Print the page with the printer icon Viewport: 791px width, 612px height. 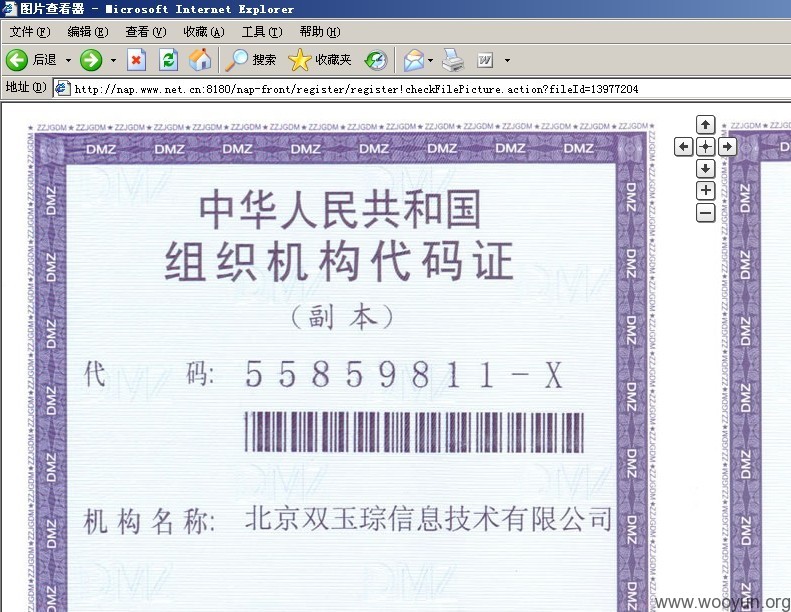453,61
